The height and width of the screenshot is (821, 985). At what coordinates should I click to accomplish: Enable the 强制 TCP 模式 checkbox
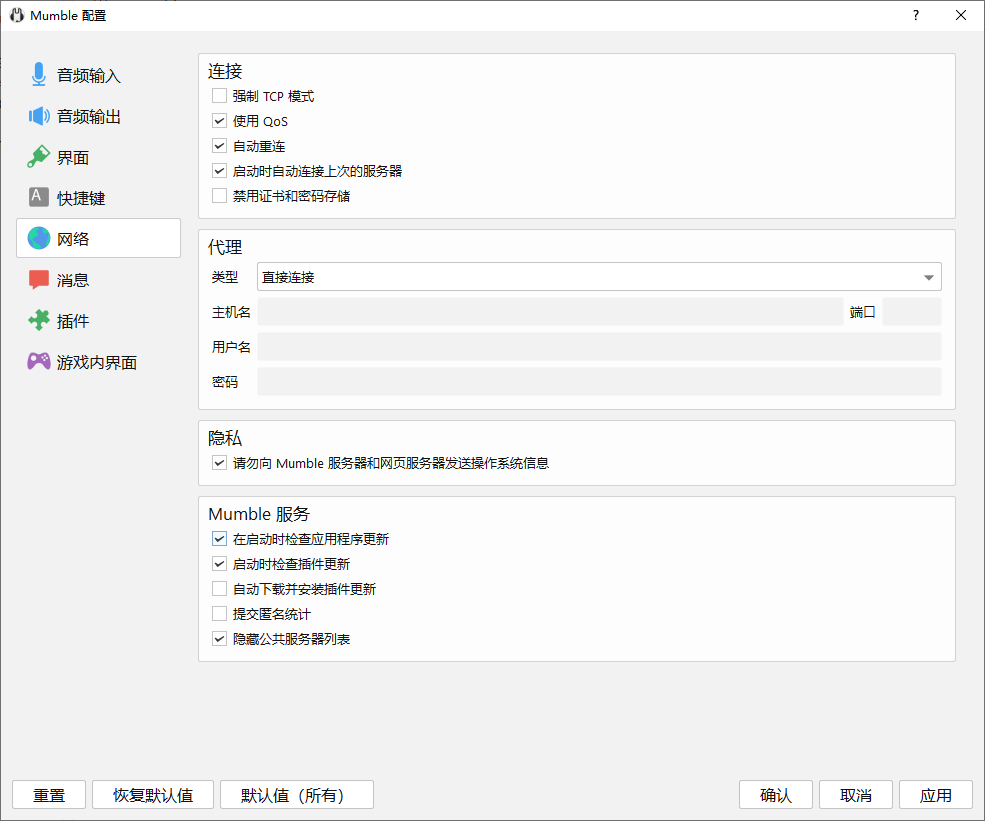pyautogui.click(x=220, y=96)
